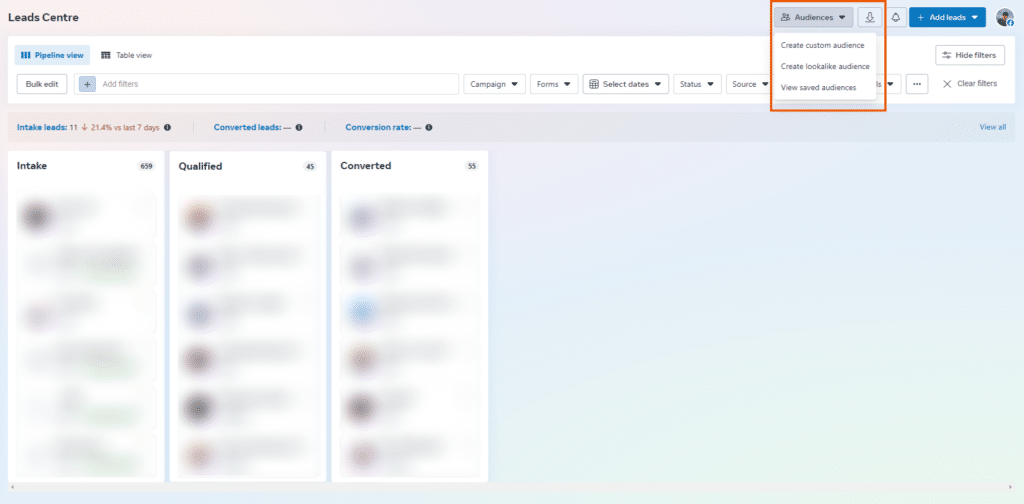Open the Forms filter dropdown
This screenshot has height=504, width=1024.
coord(553,84)
